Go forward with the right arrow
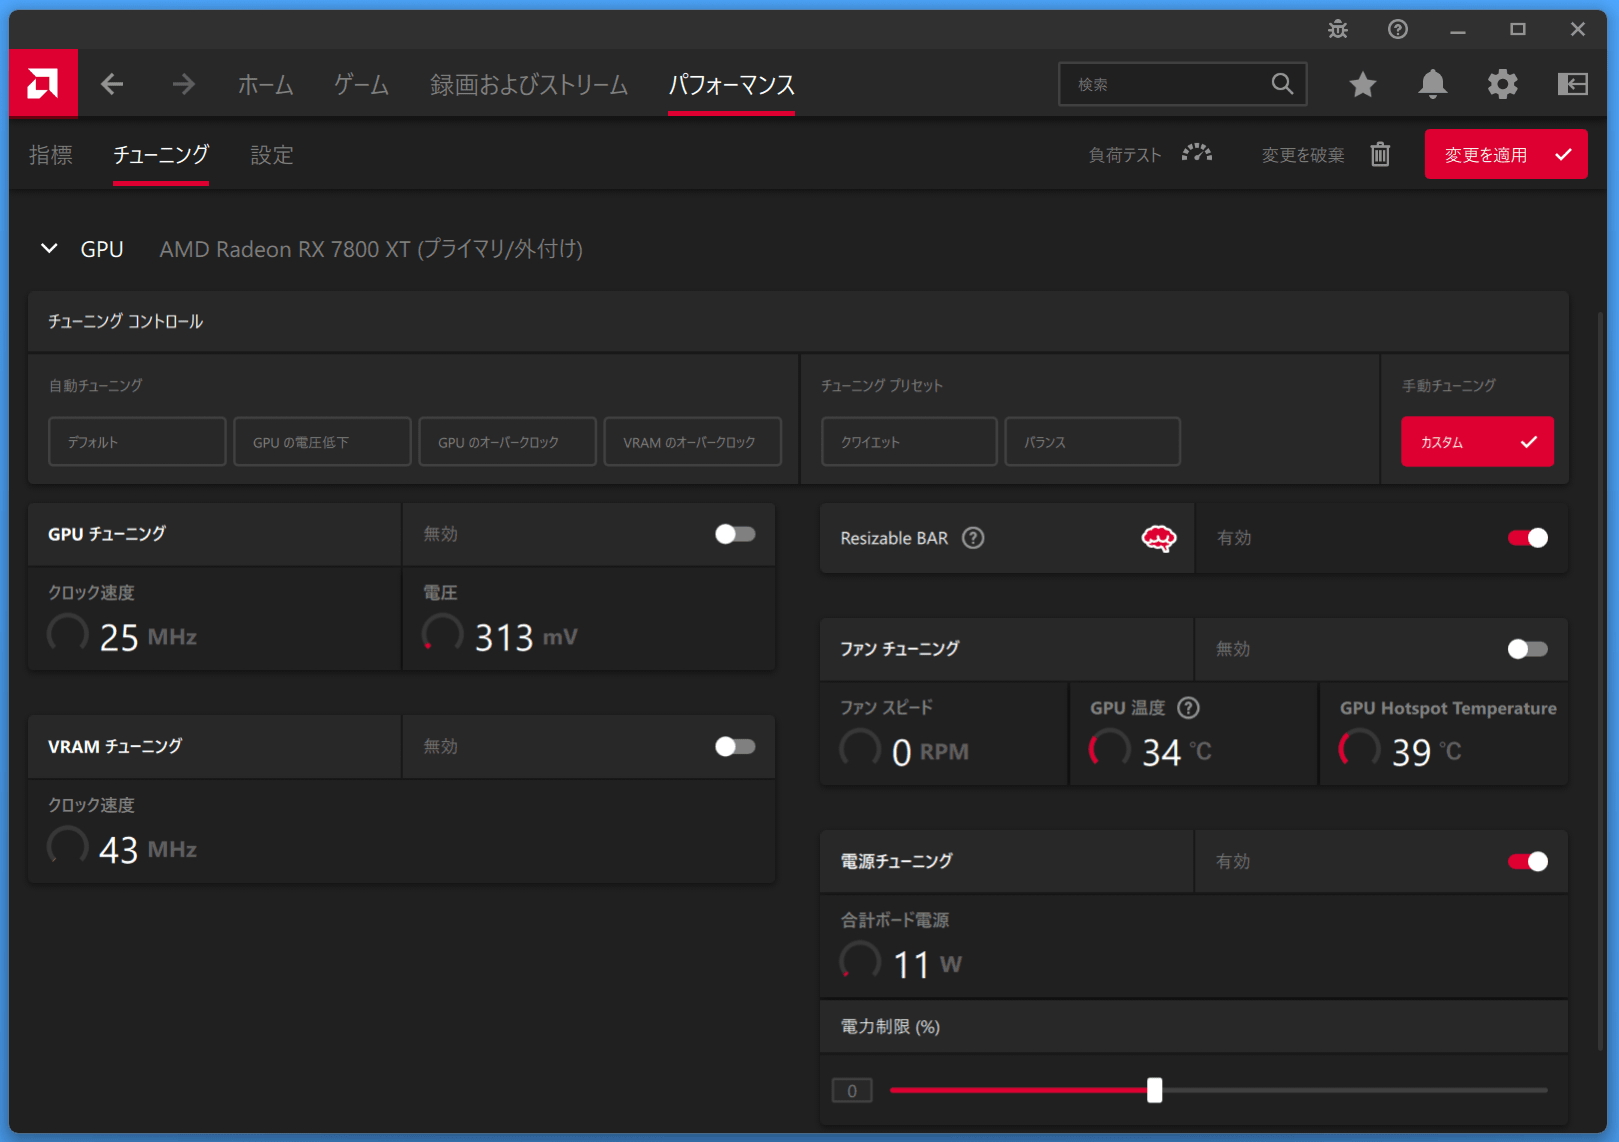The width and height of the screenshot is (1619, 1142). [183, 84]
